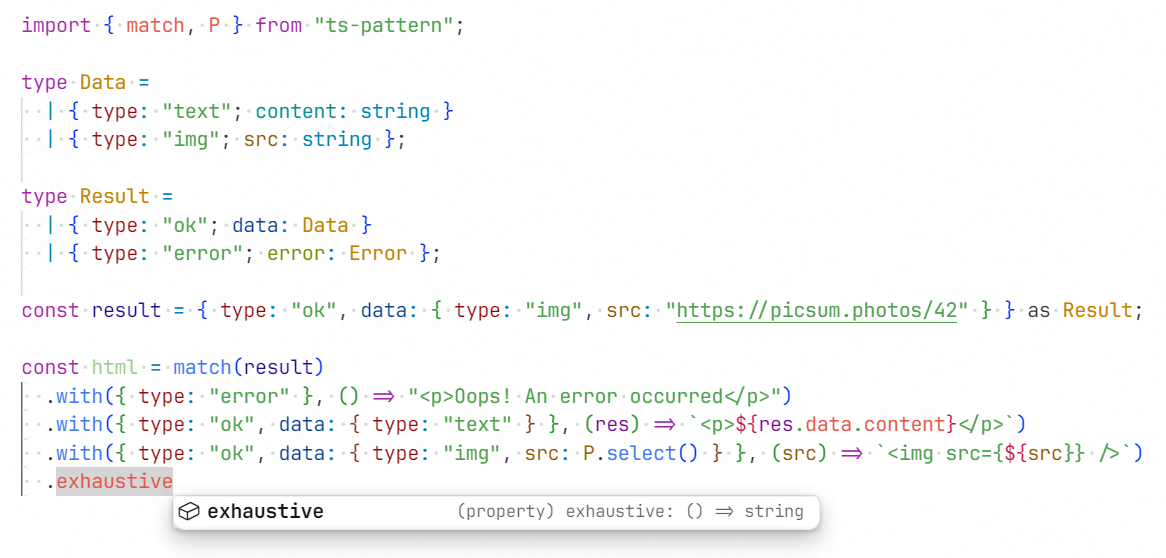The width and height of the screenshot is (1166, 558).
Task: Select the exhaustive autocomplete suggestion
Action: (265, 512)
